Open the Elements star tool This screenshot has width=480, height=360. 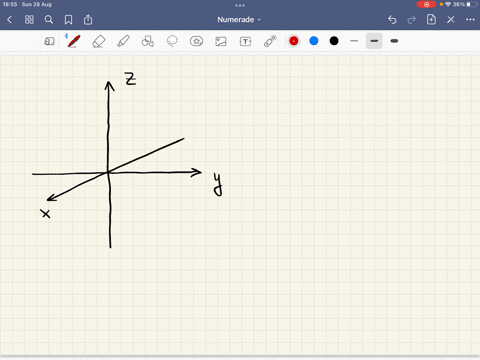point(196,41)
